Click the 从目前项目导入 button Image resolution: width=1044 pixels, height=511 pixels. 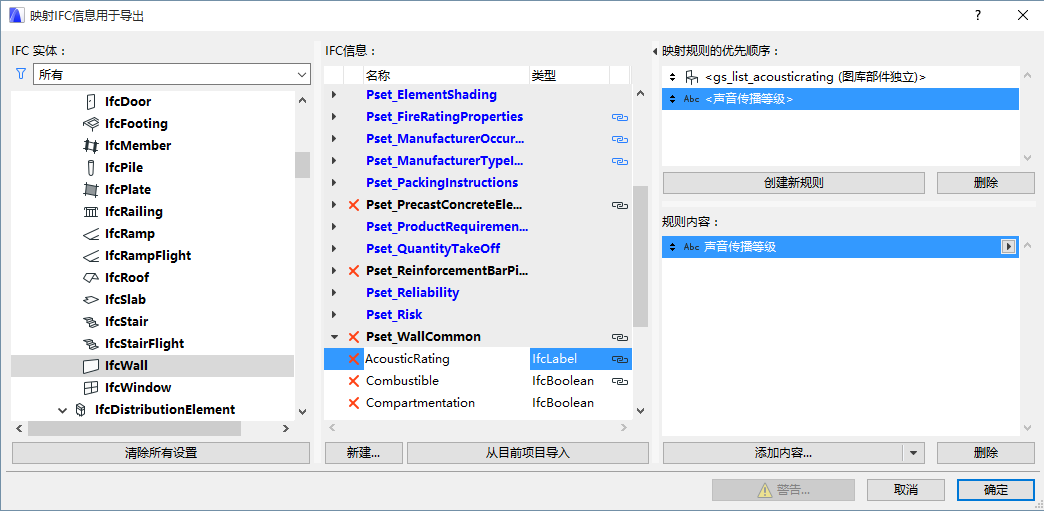528,454
